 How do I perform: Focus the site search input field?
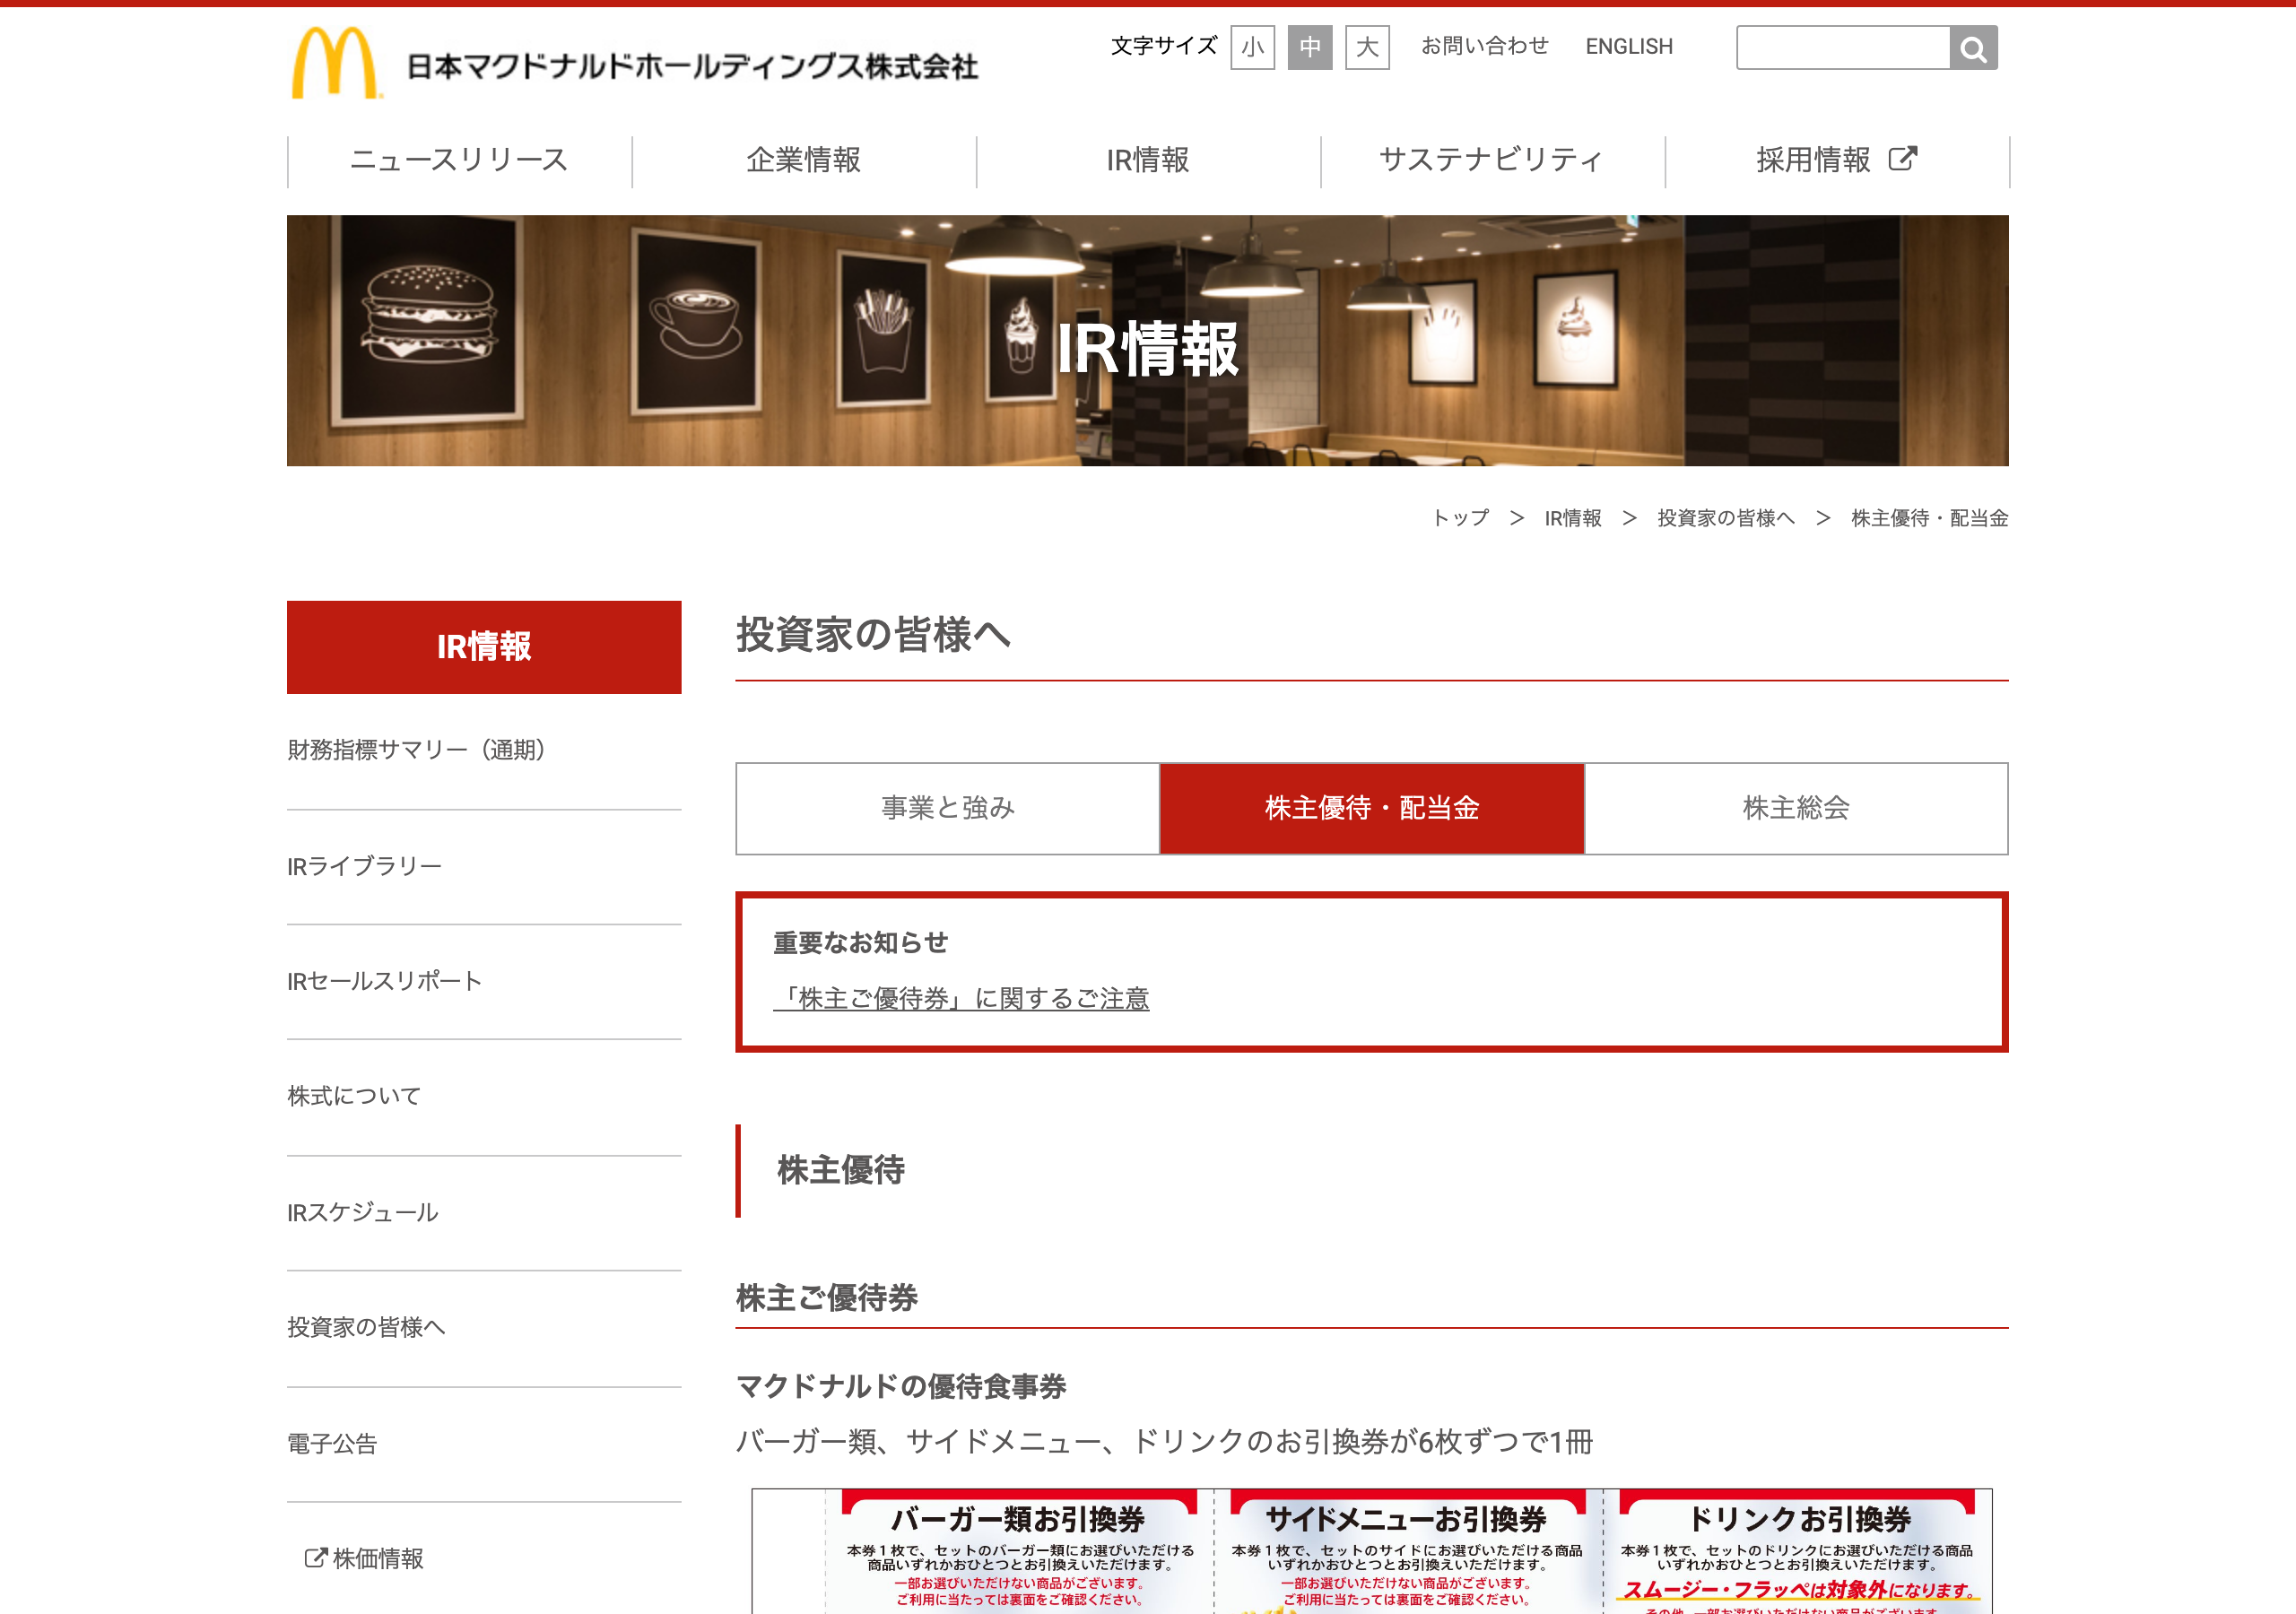coord(1843,48)
